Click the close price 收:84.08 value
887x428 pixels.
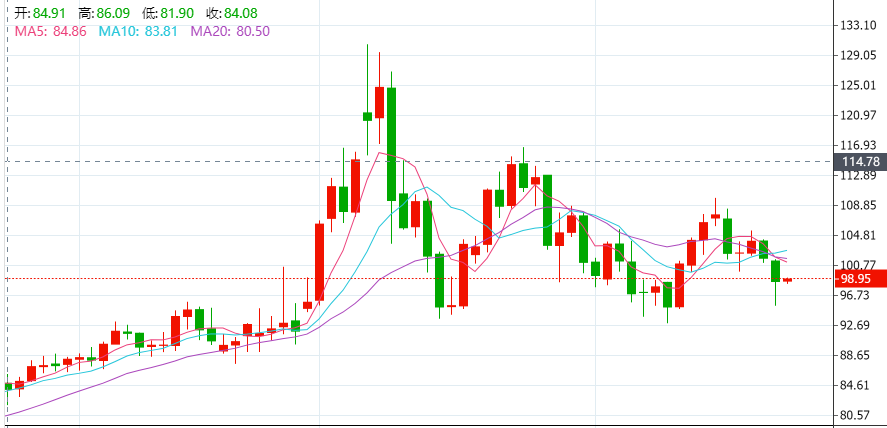pyautogui.click(x=232, y=12)
